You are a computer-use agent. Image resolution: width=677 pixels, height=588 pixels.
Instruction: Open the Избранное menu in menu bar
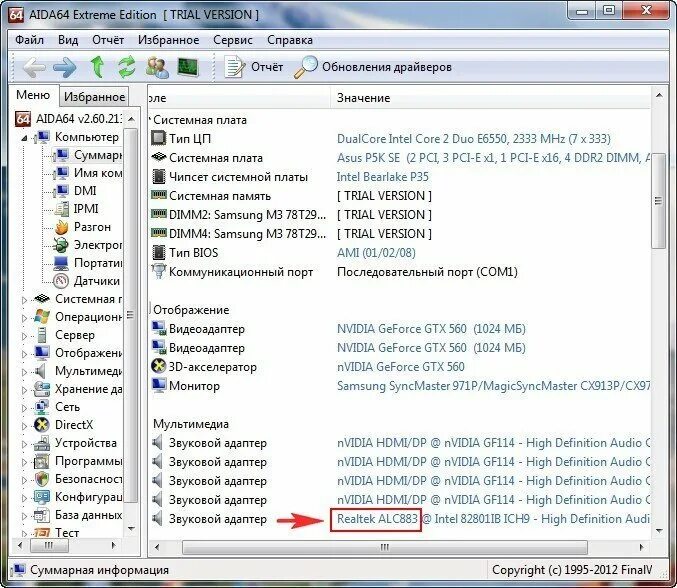168,40
